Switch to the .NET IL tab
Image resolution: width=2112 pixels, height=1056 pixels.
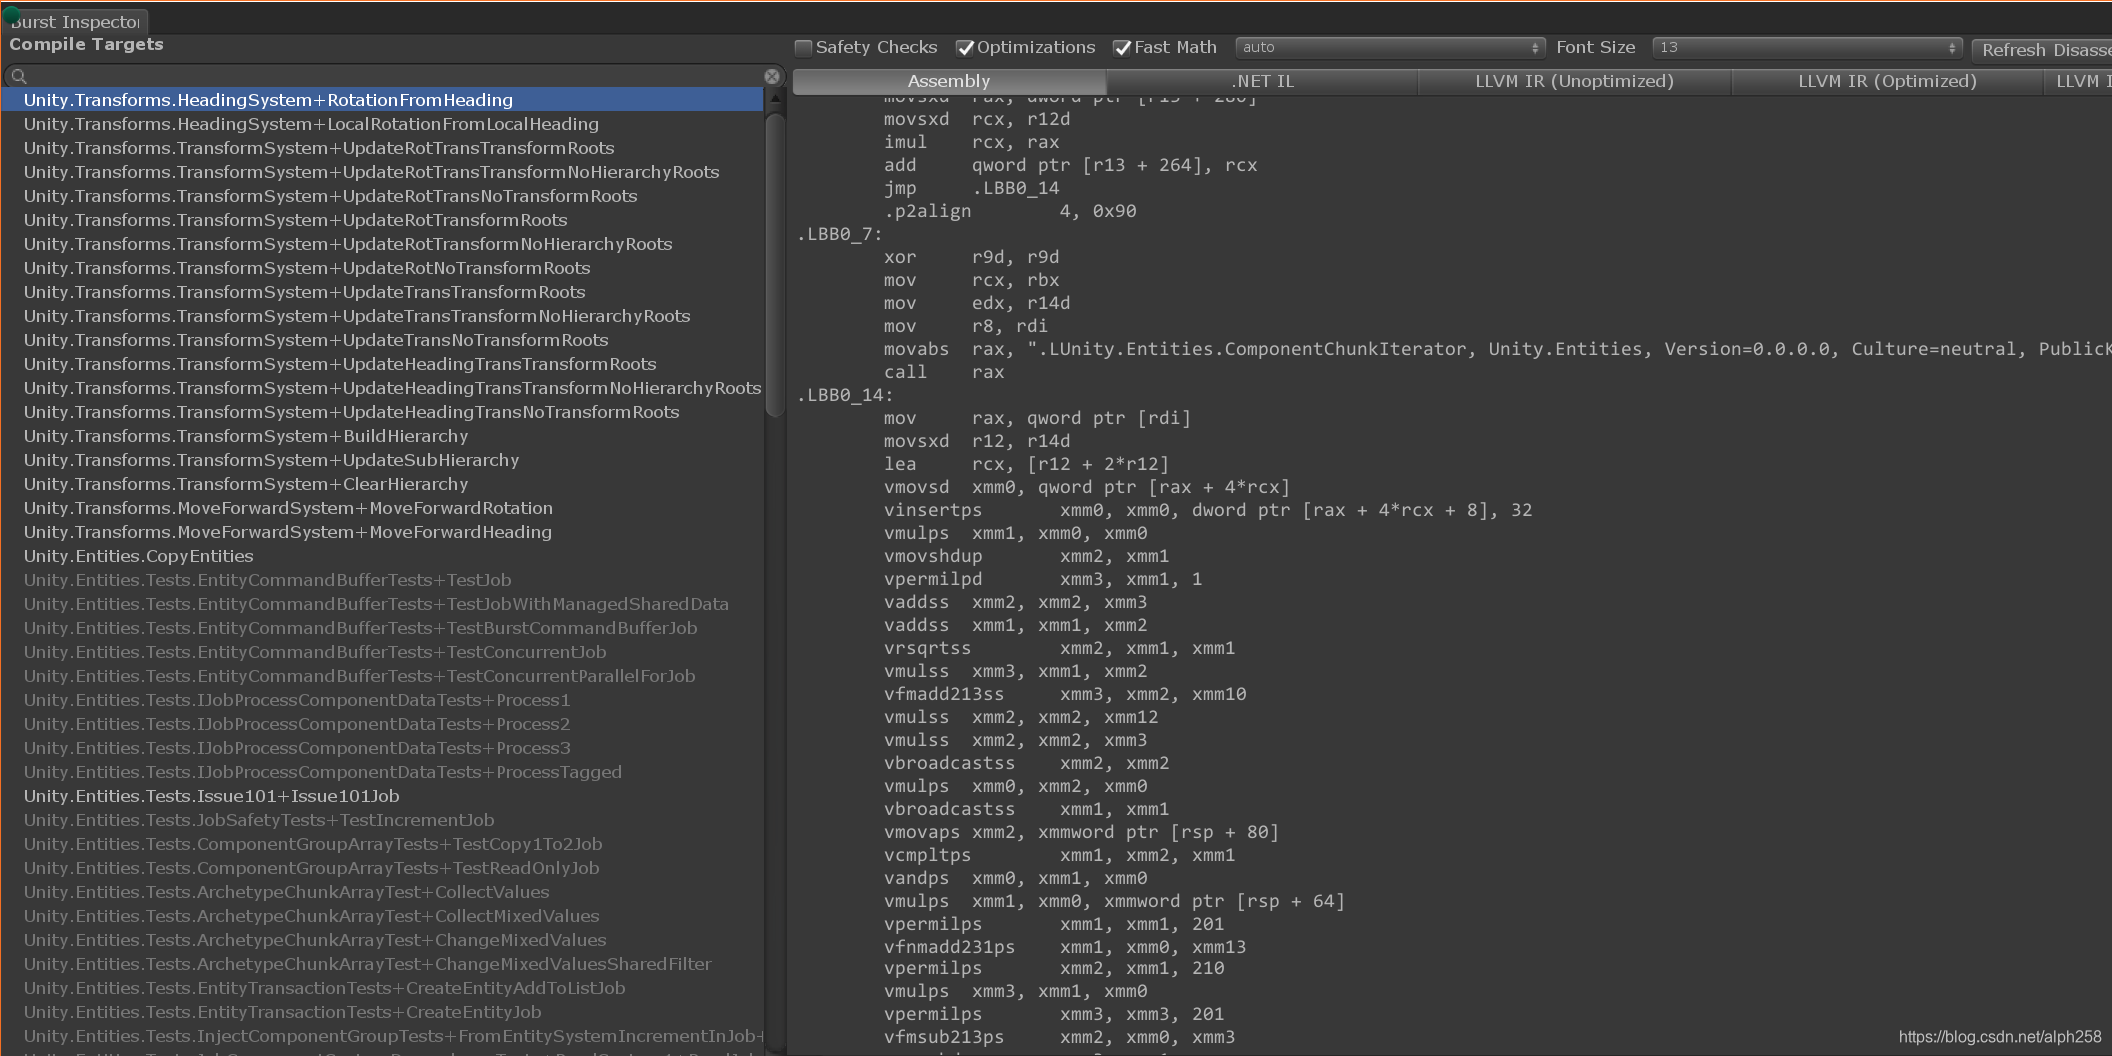point(1262,81)
